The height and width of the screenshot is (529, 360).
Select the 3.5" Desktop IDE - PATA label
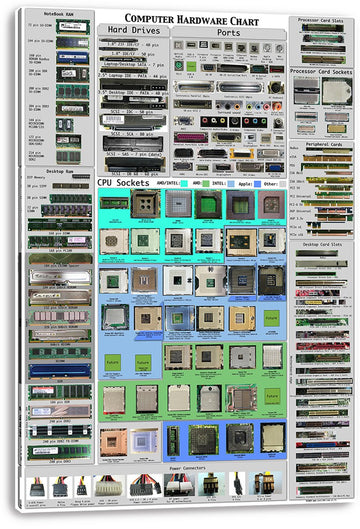133,92
